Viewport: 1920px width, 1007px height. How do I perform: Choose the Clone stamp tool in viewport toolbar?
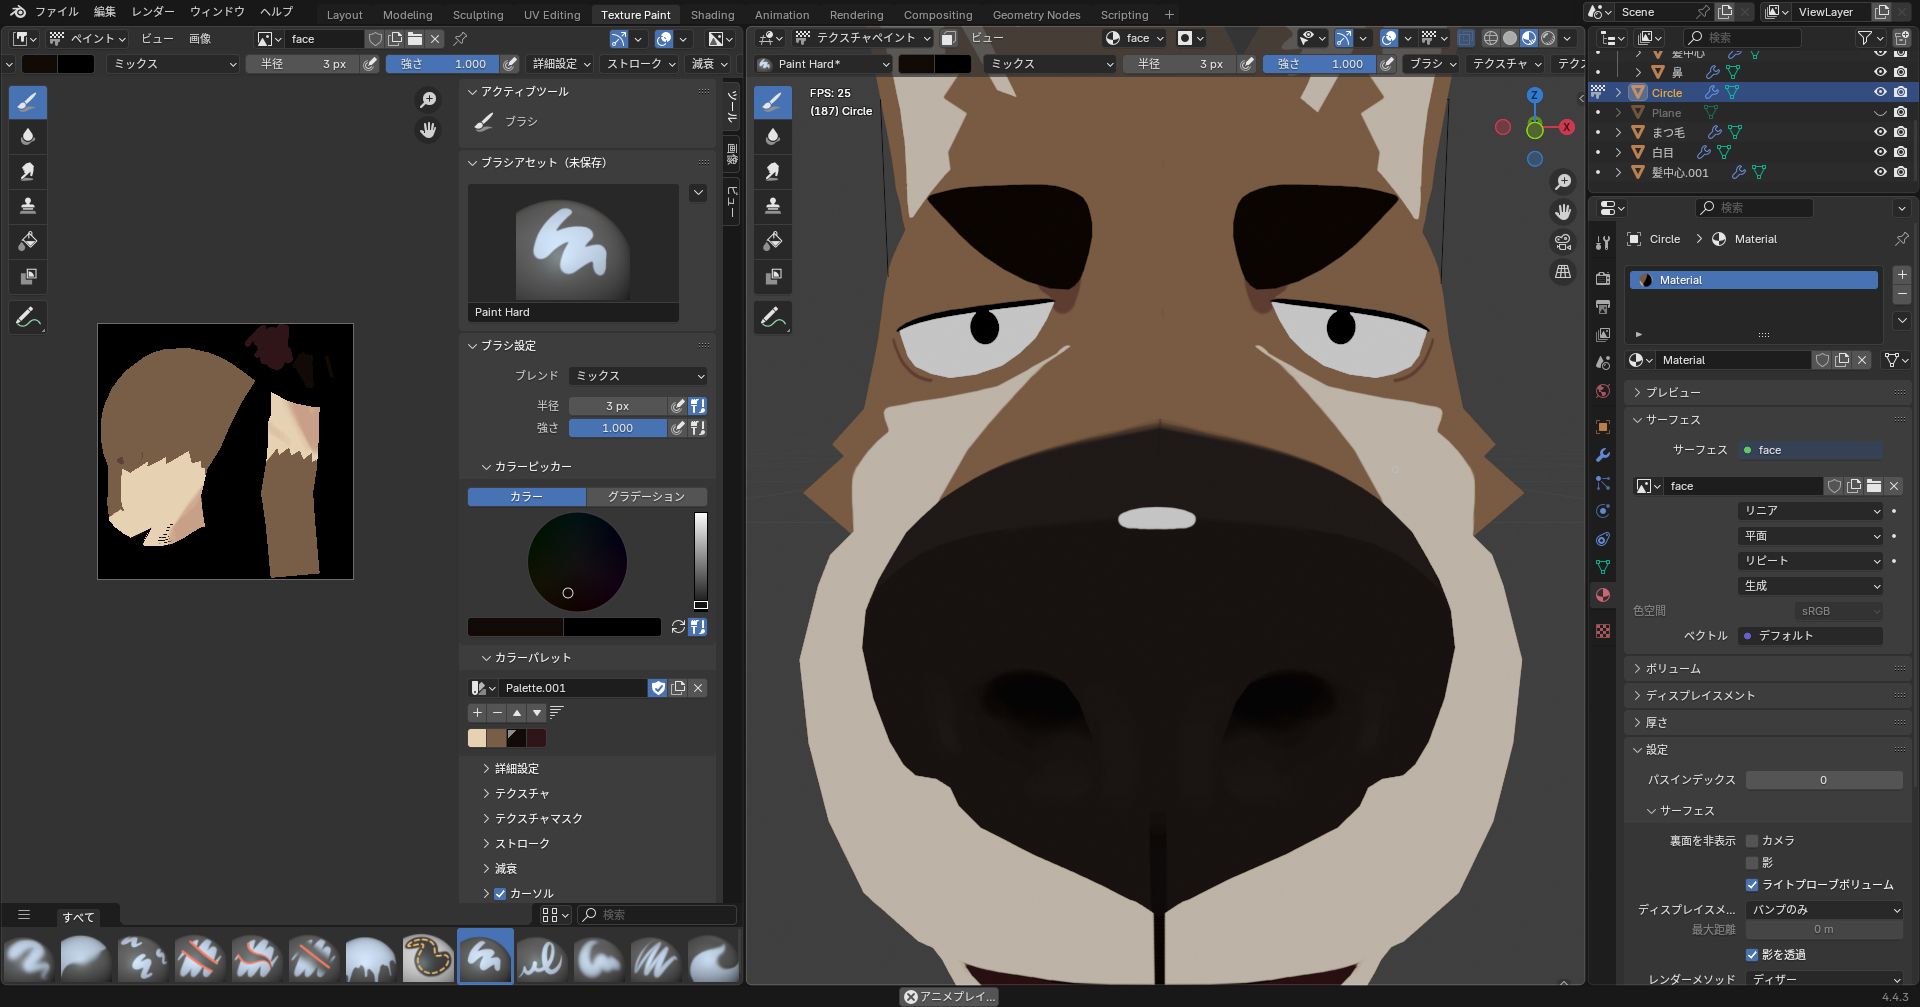click(773, 206)
